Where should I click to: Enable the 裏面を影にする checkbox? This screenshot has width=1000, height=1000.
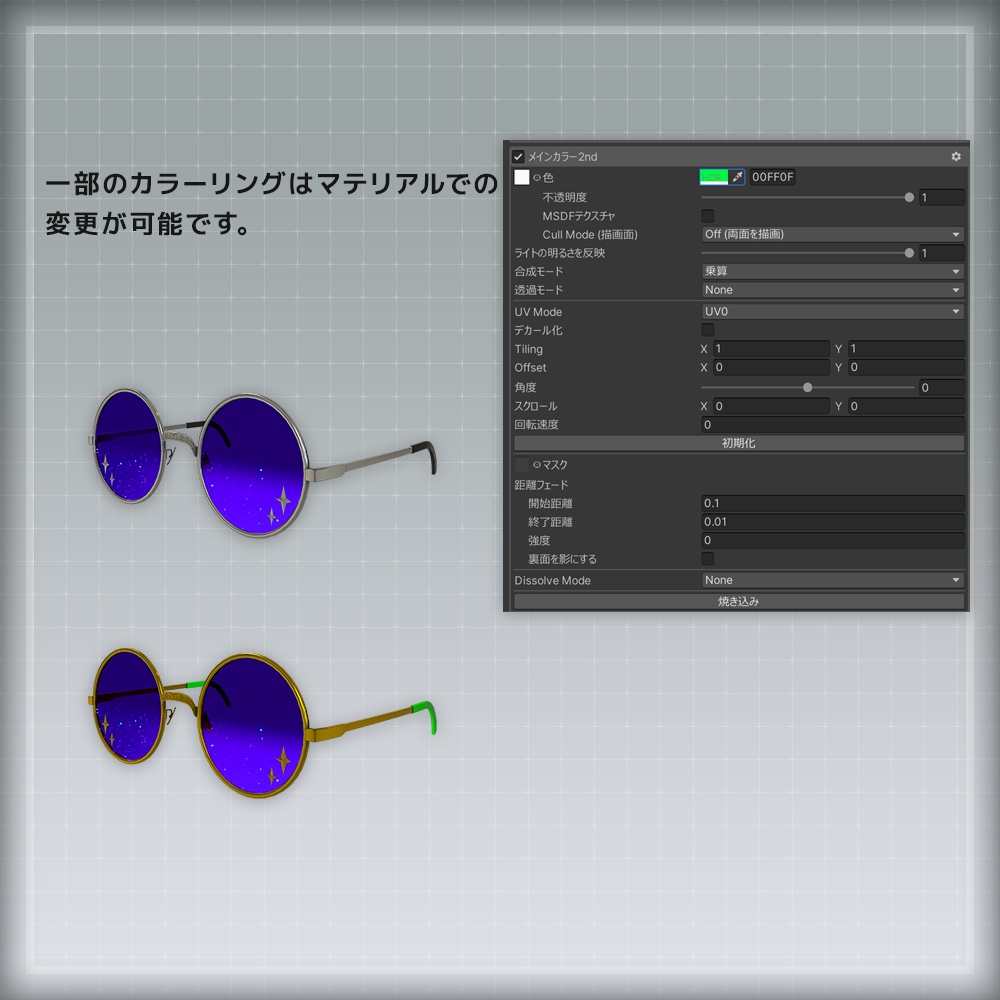pos(707,559)
